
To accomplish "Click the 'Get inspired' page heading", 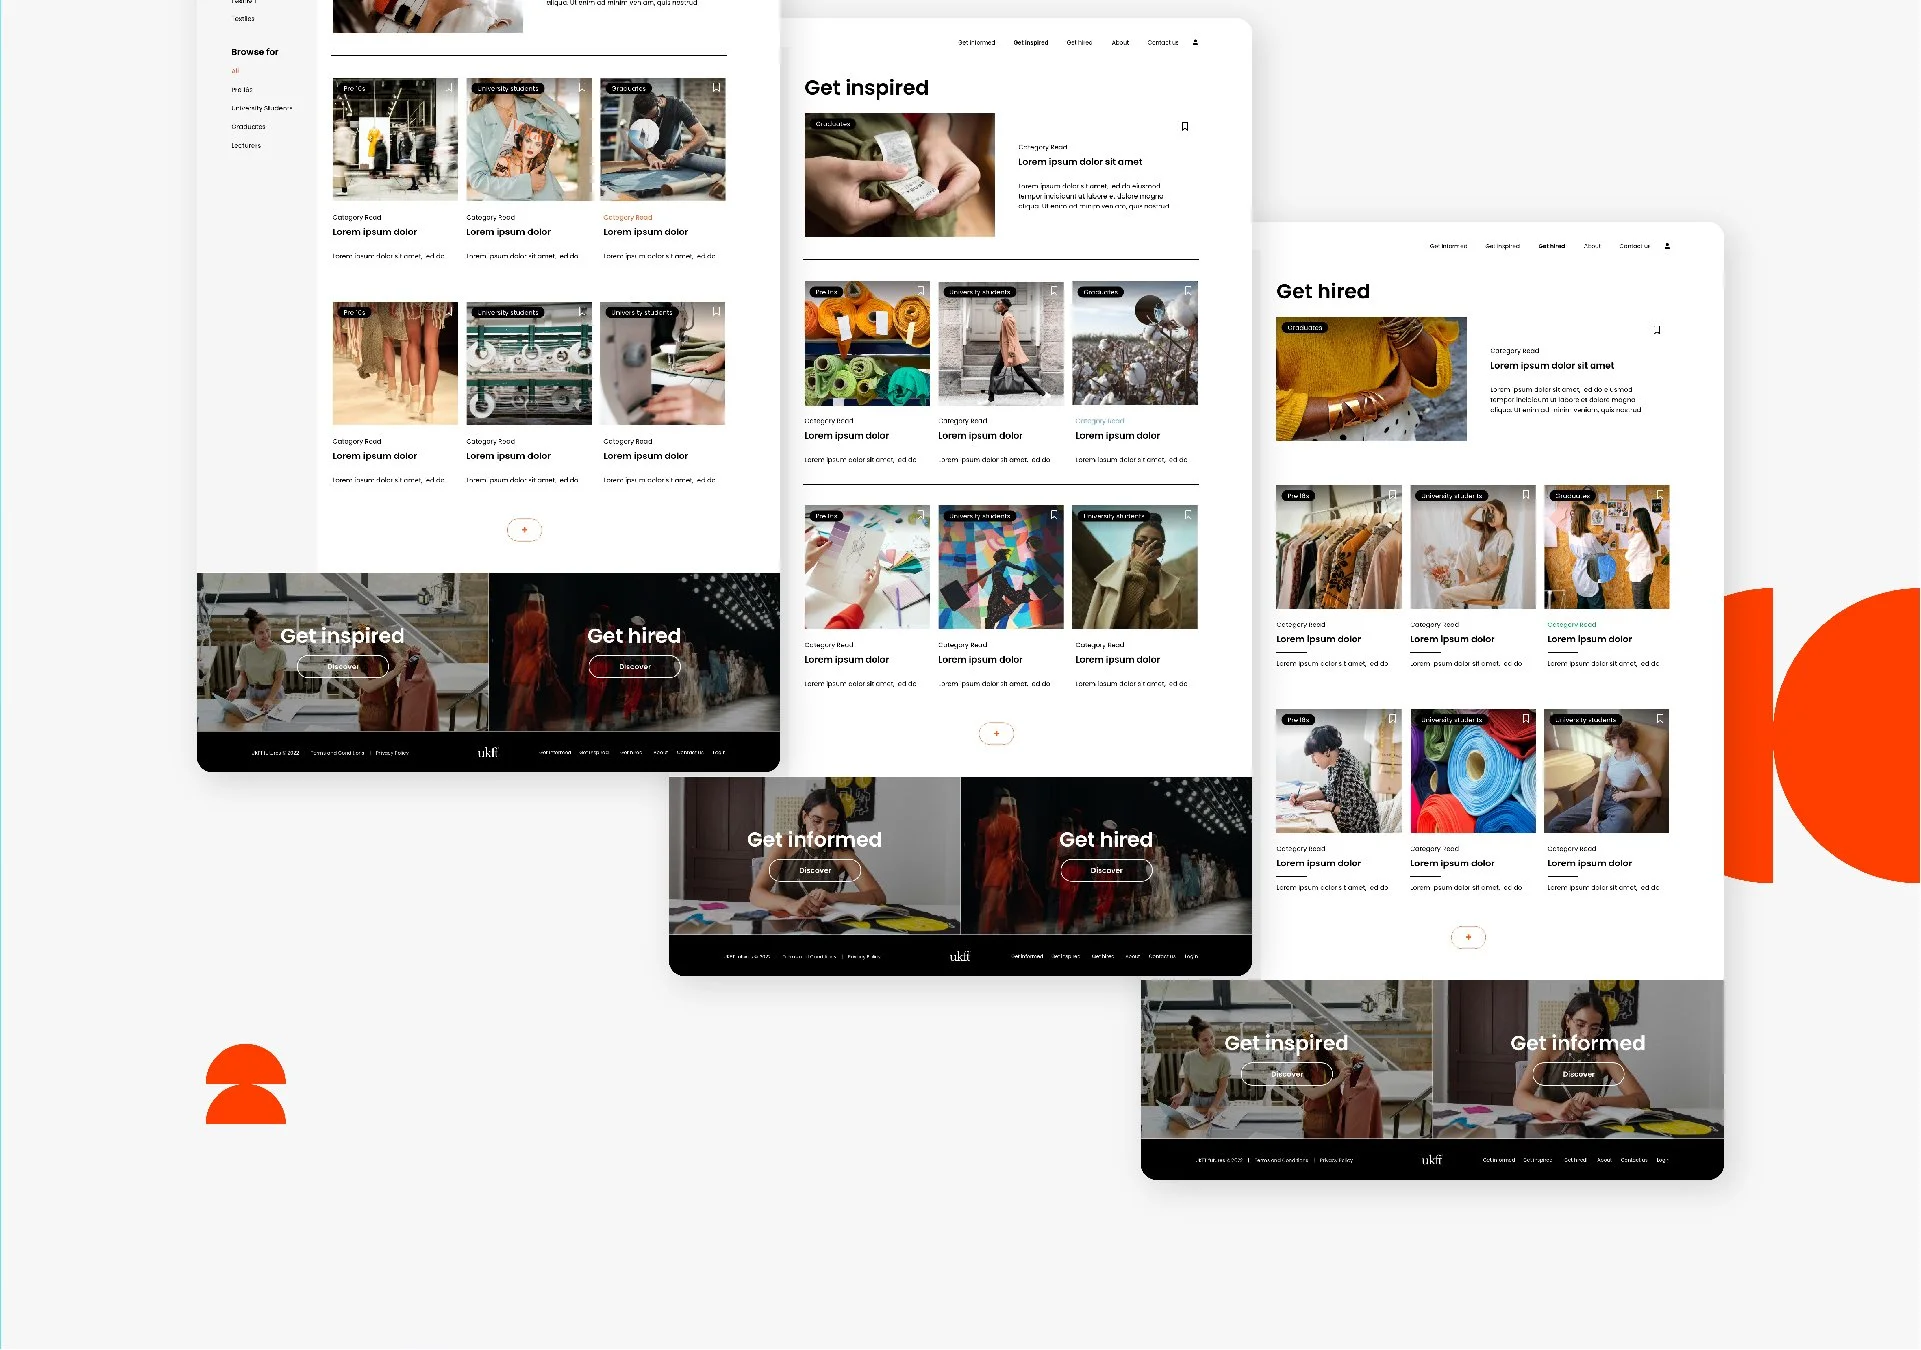I will (x=867, y=88).
